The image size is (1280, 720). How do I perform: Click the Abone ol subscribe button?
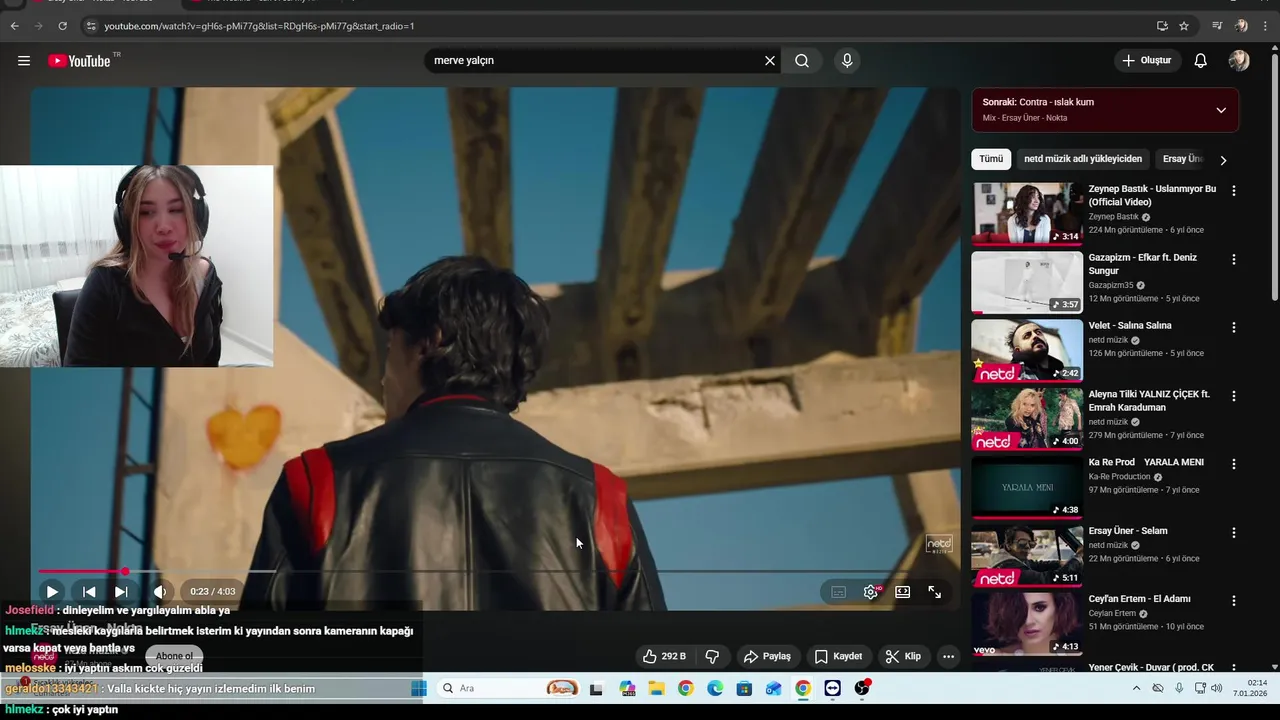tap(174, 657)
